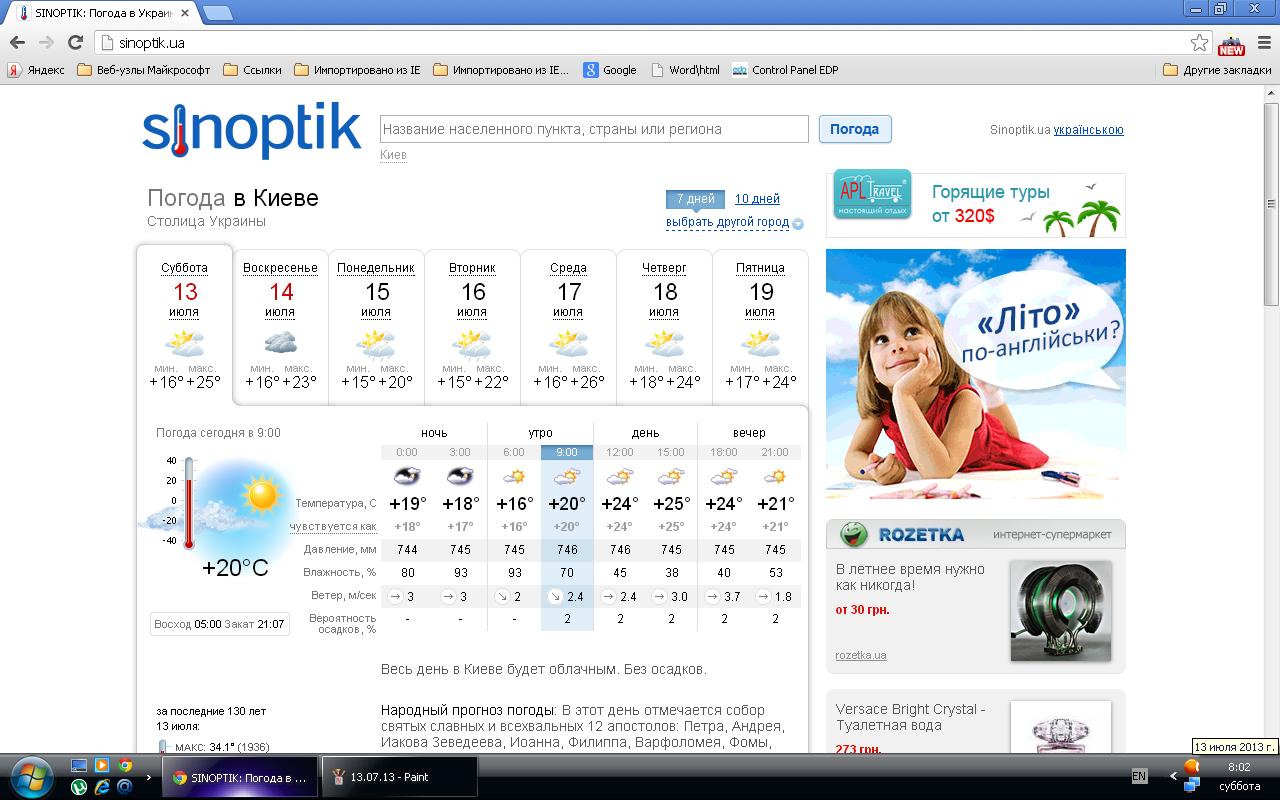This screenshot has width=1280, height=800.
Task: Open the truncated Импортировано из IE... folder
Action: [x=501, y=70]
